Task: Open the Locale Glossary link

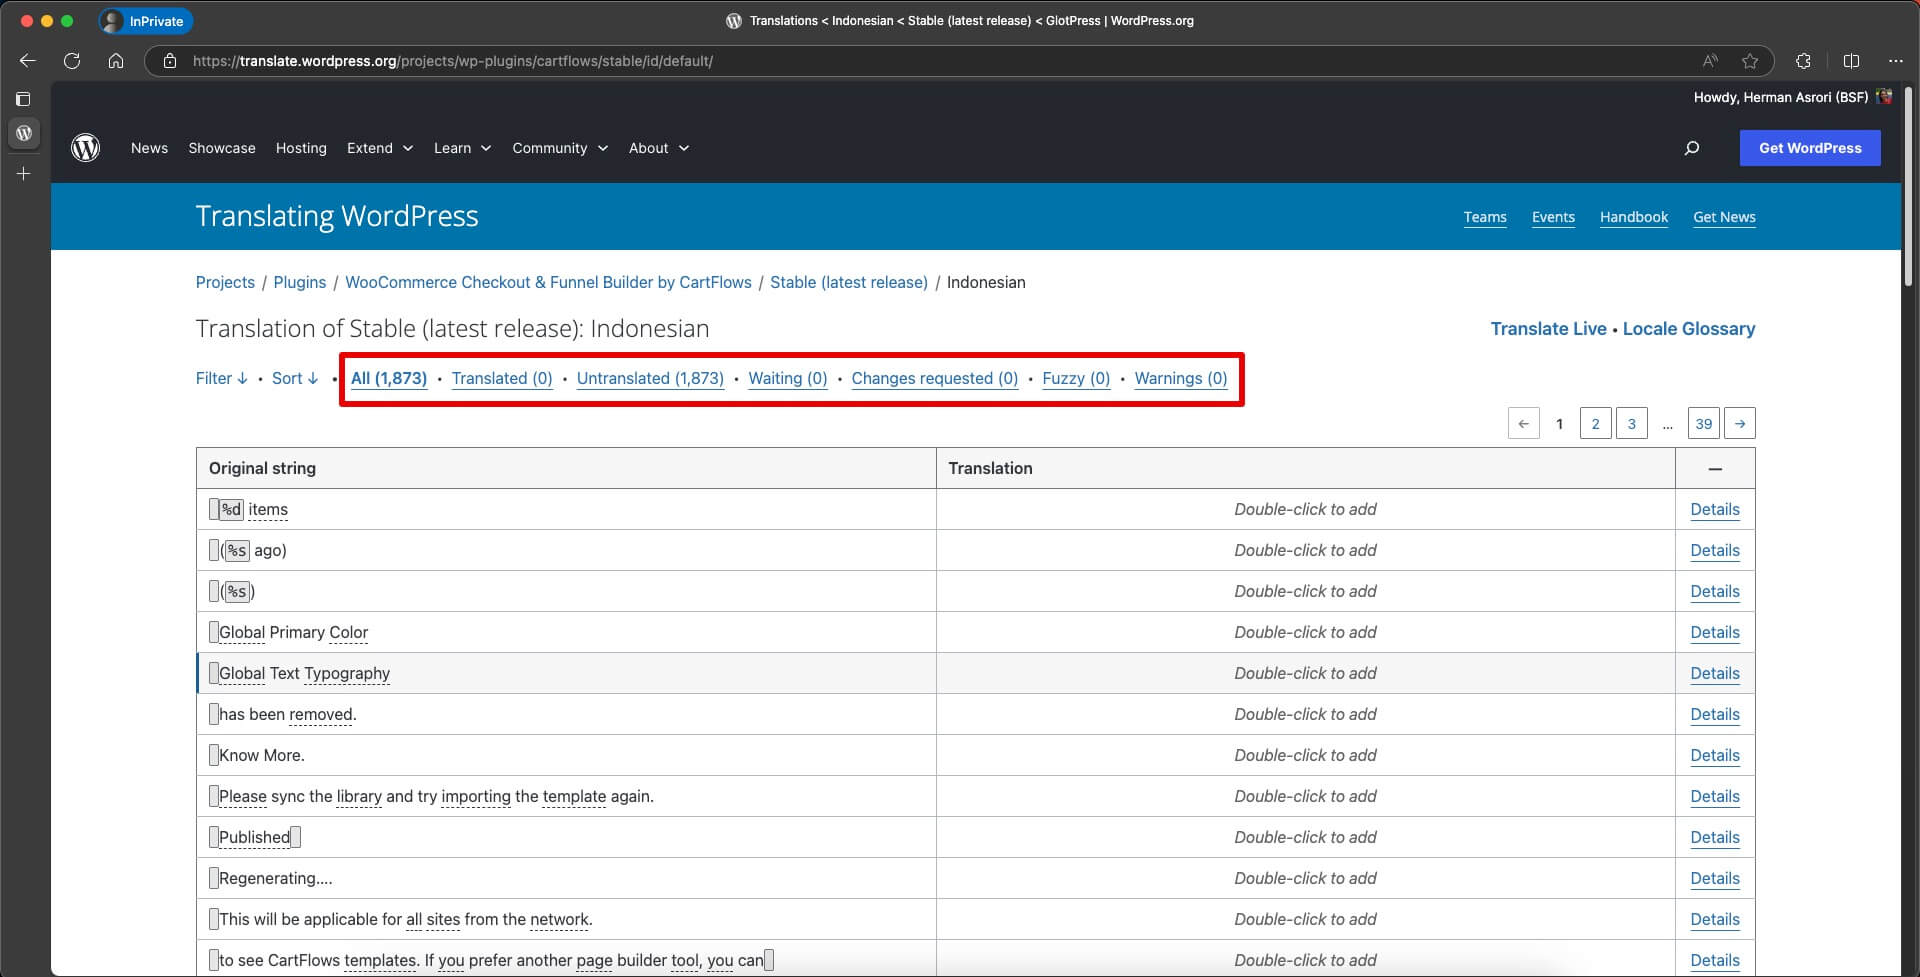Action: click(x=1688, y=329)
